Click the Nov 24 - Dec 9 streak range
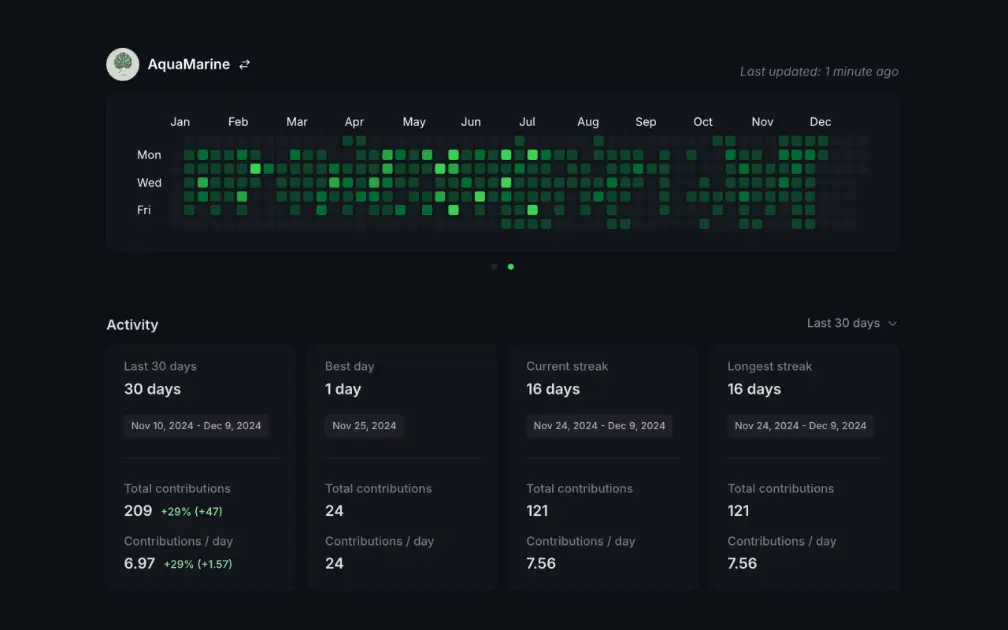 [600, 425]
